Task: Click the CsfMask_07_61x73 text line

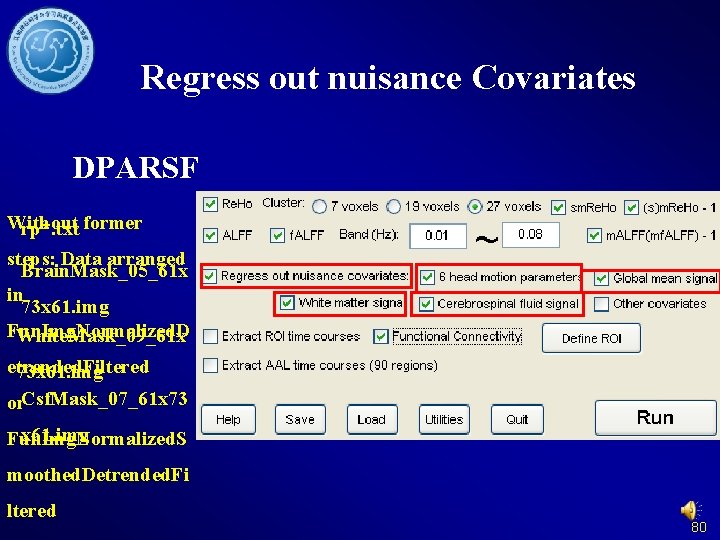Action: tap(104, 399)
